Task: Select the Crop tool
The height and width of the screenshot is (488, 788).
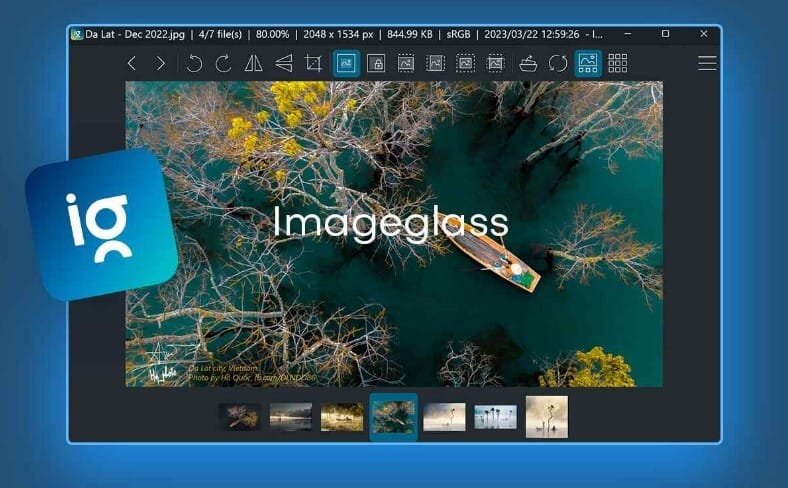Action: pyautogui.click(x=313, y=63)
